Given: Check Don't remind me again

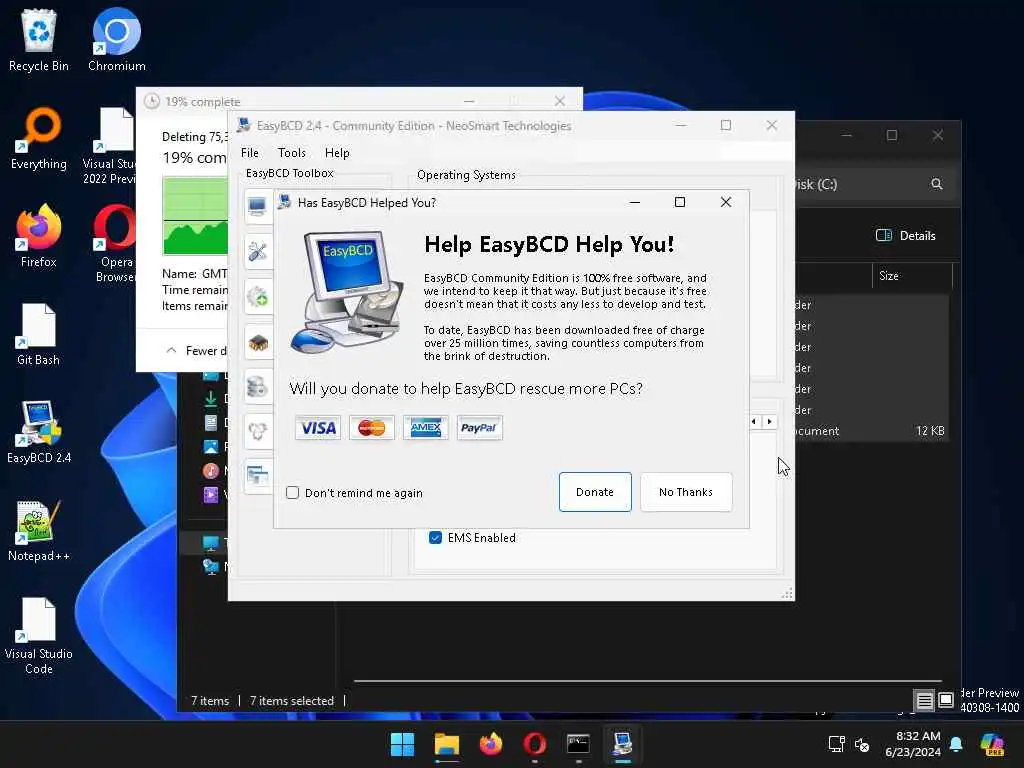Looking at the screenshot, I should pyautogui.click(x=293, y=492).
